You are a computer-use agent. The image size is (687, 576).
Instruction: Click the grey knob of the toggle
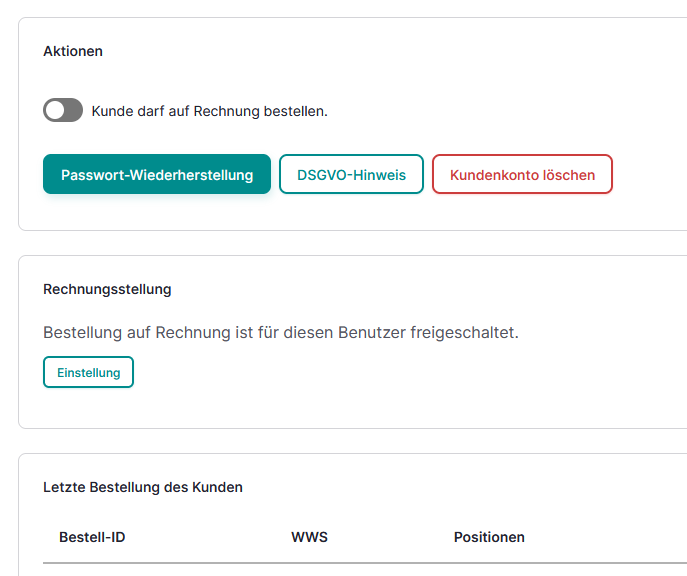pyautogui.click(x=54, y=110)
